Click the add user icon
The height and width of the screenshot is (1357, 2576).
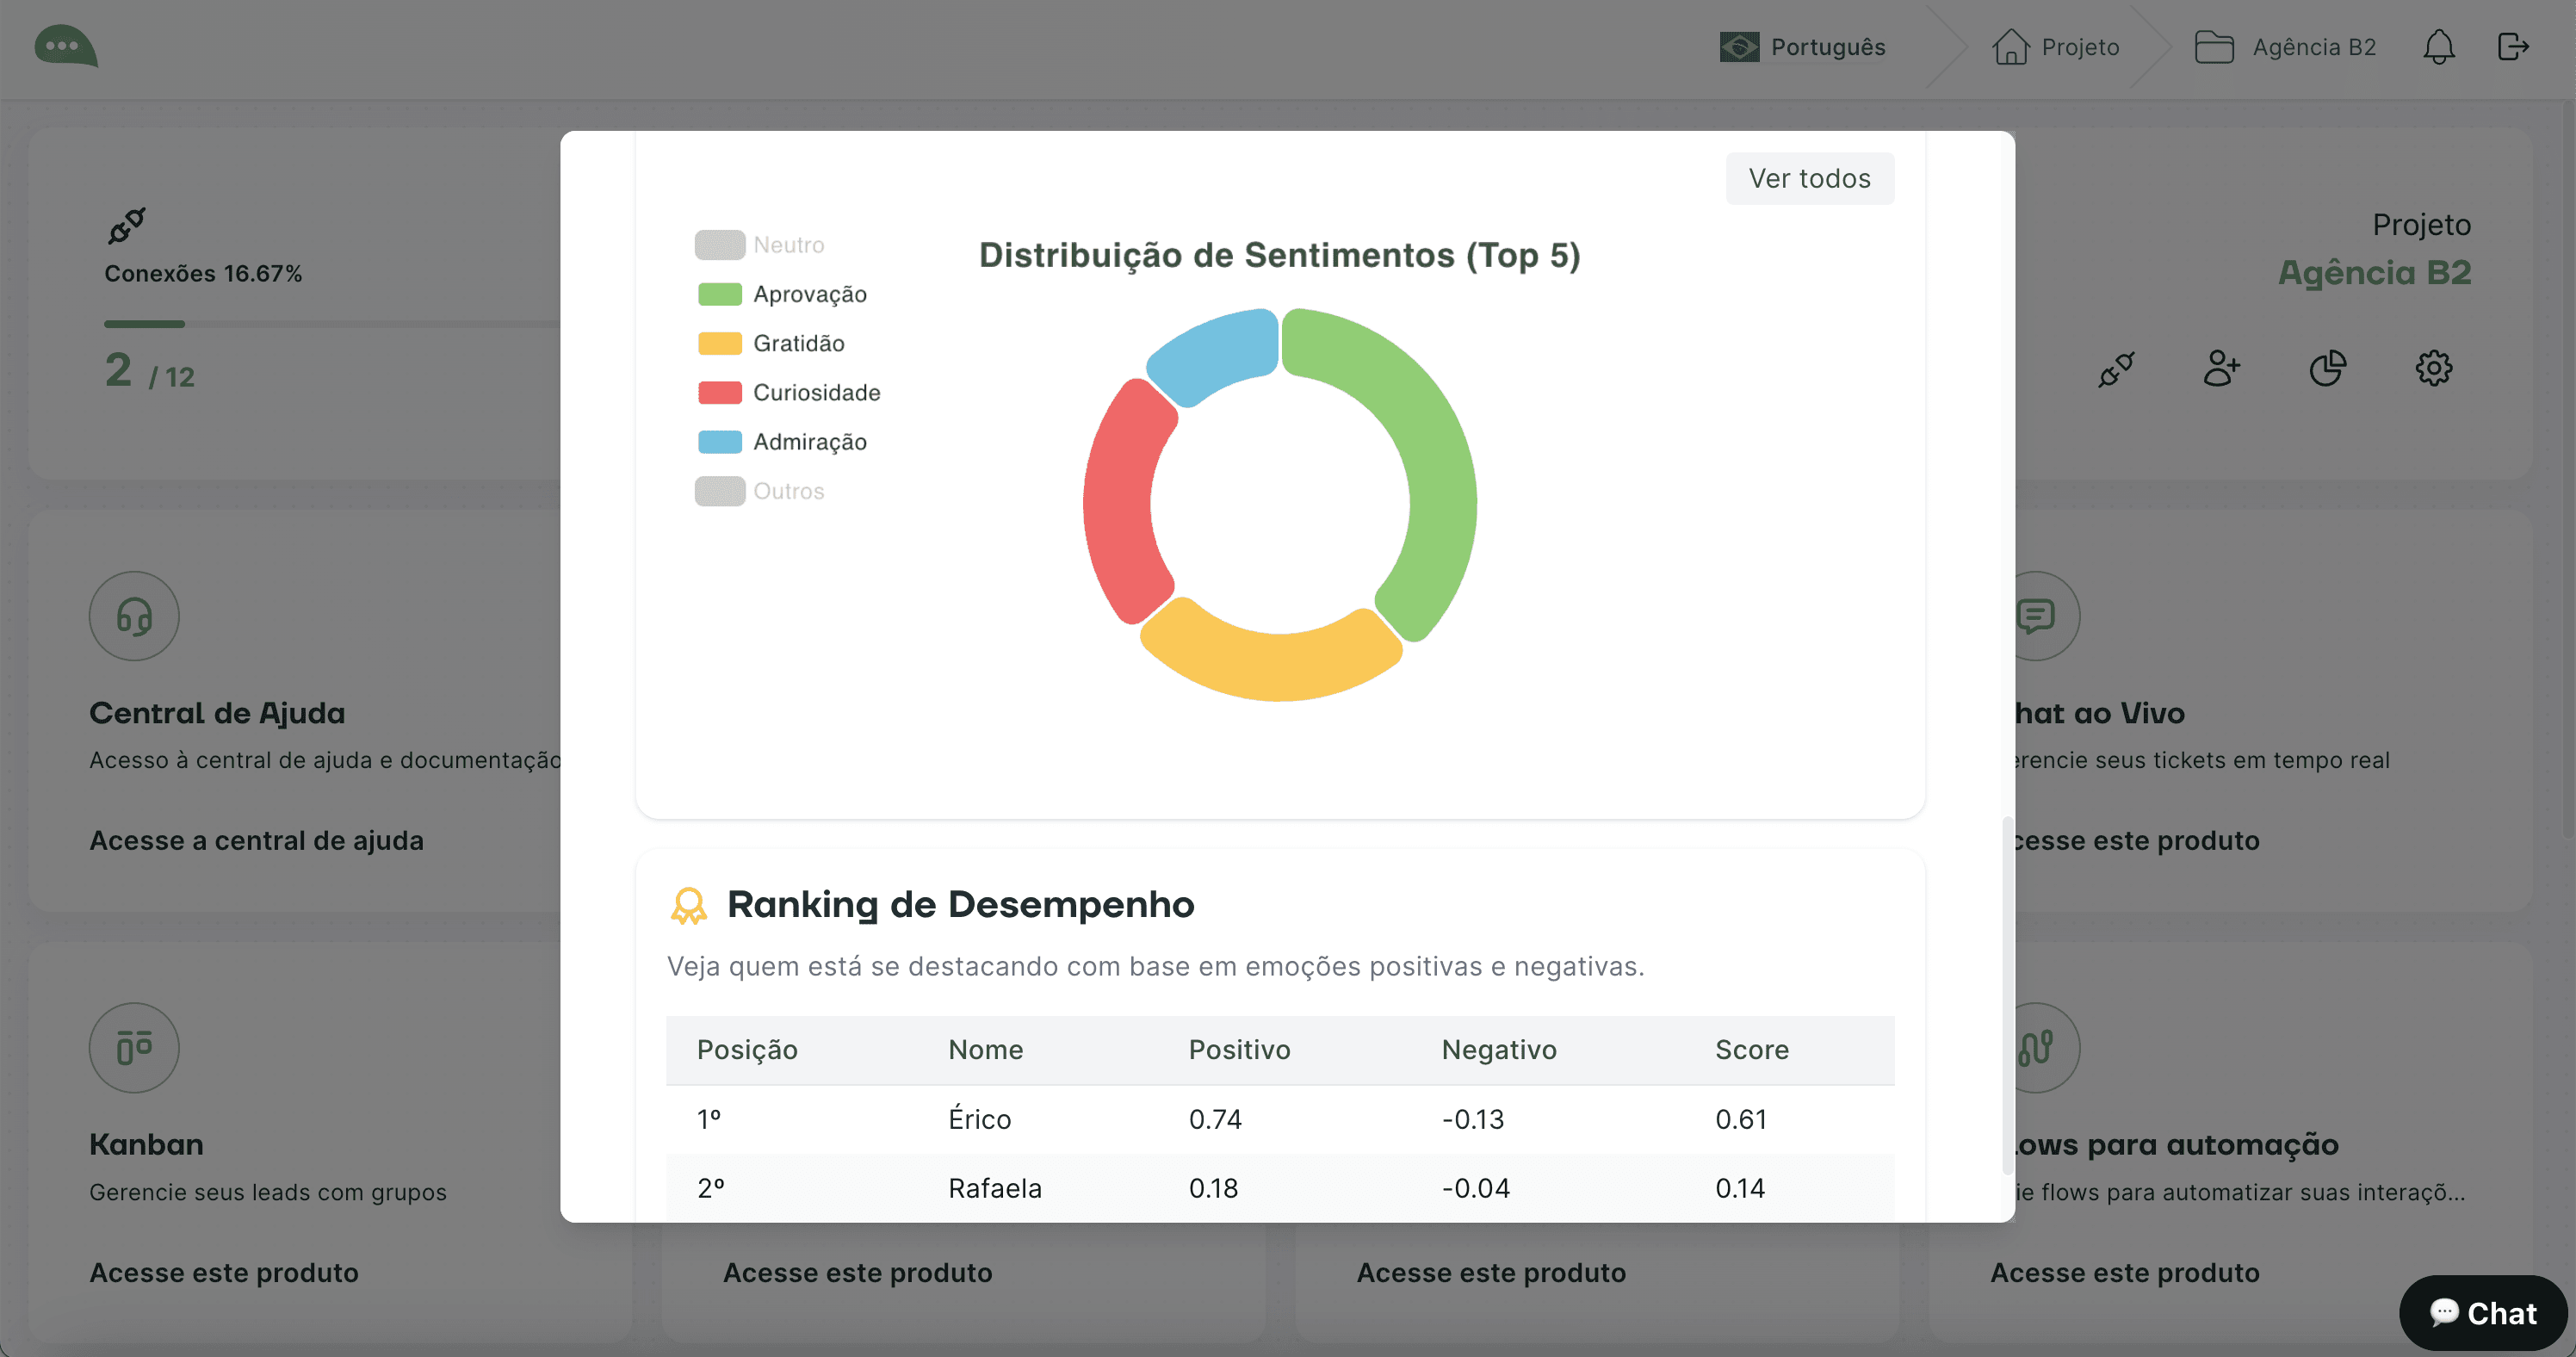(x=2221, y=368)
